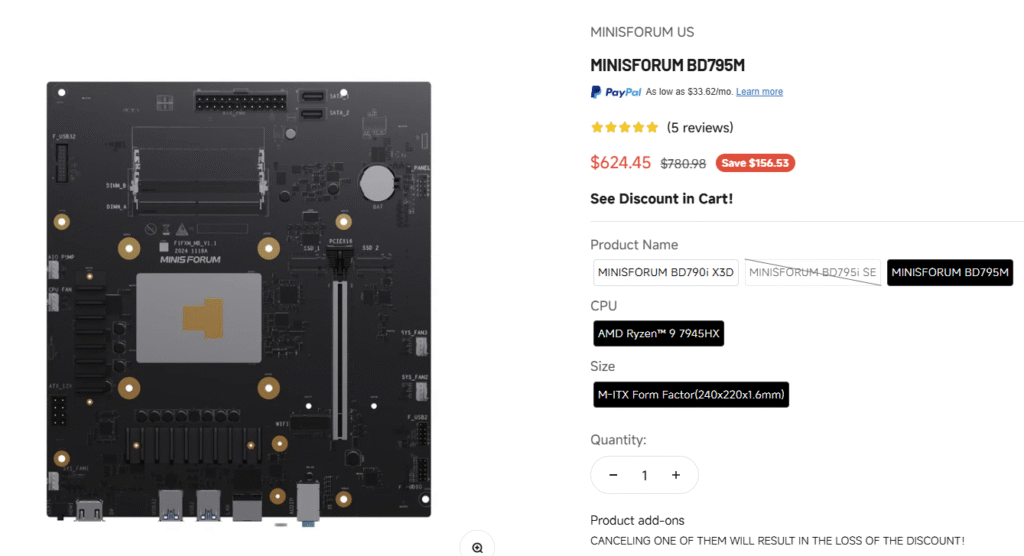The image size is (1024, 556).
Task: Click the MINISFORUM BD795M product title
Action: pyautogui.click(x=667, y=66)
